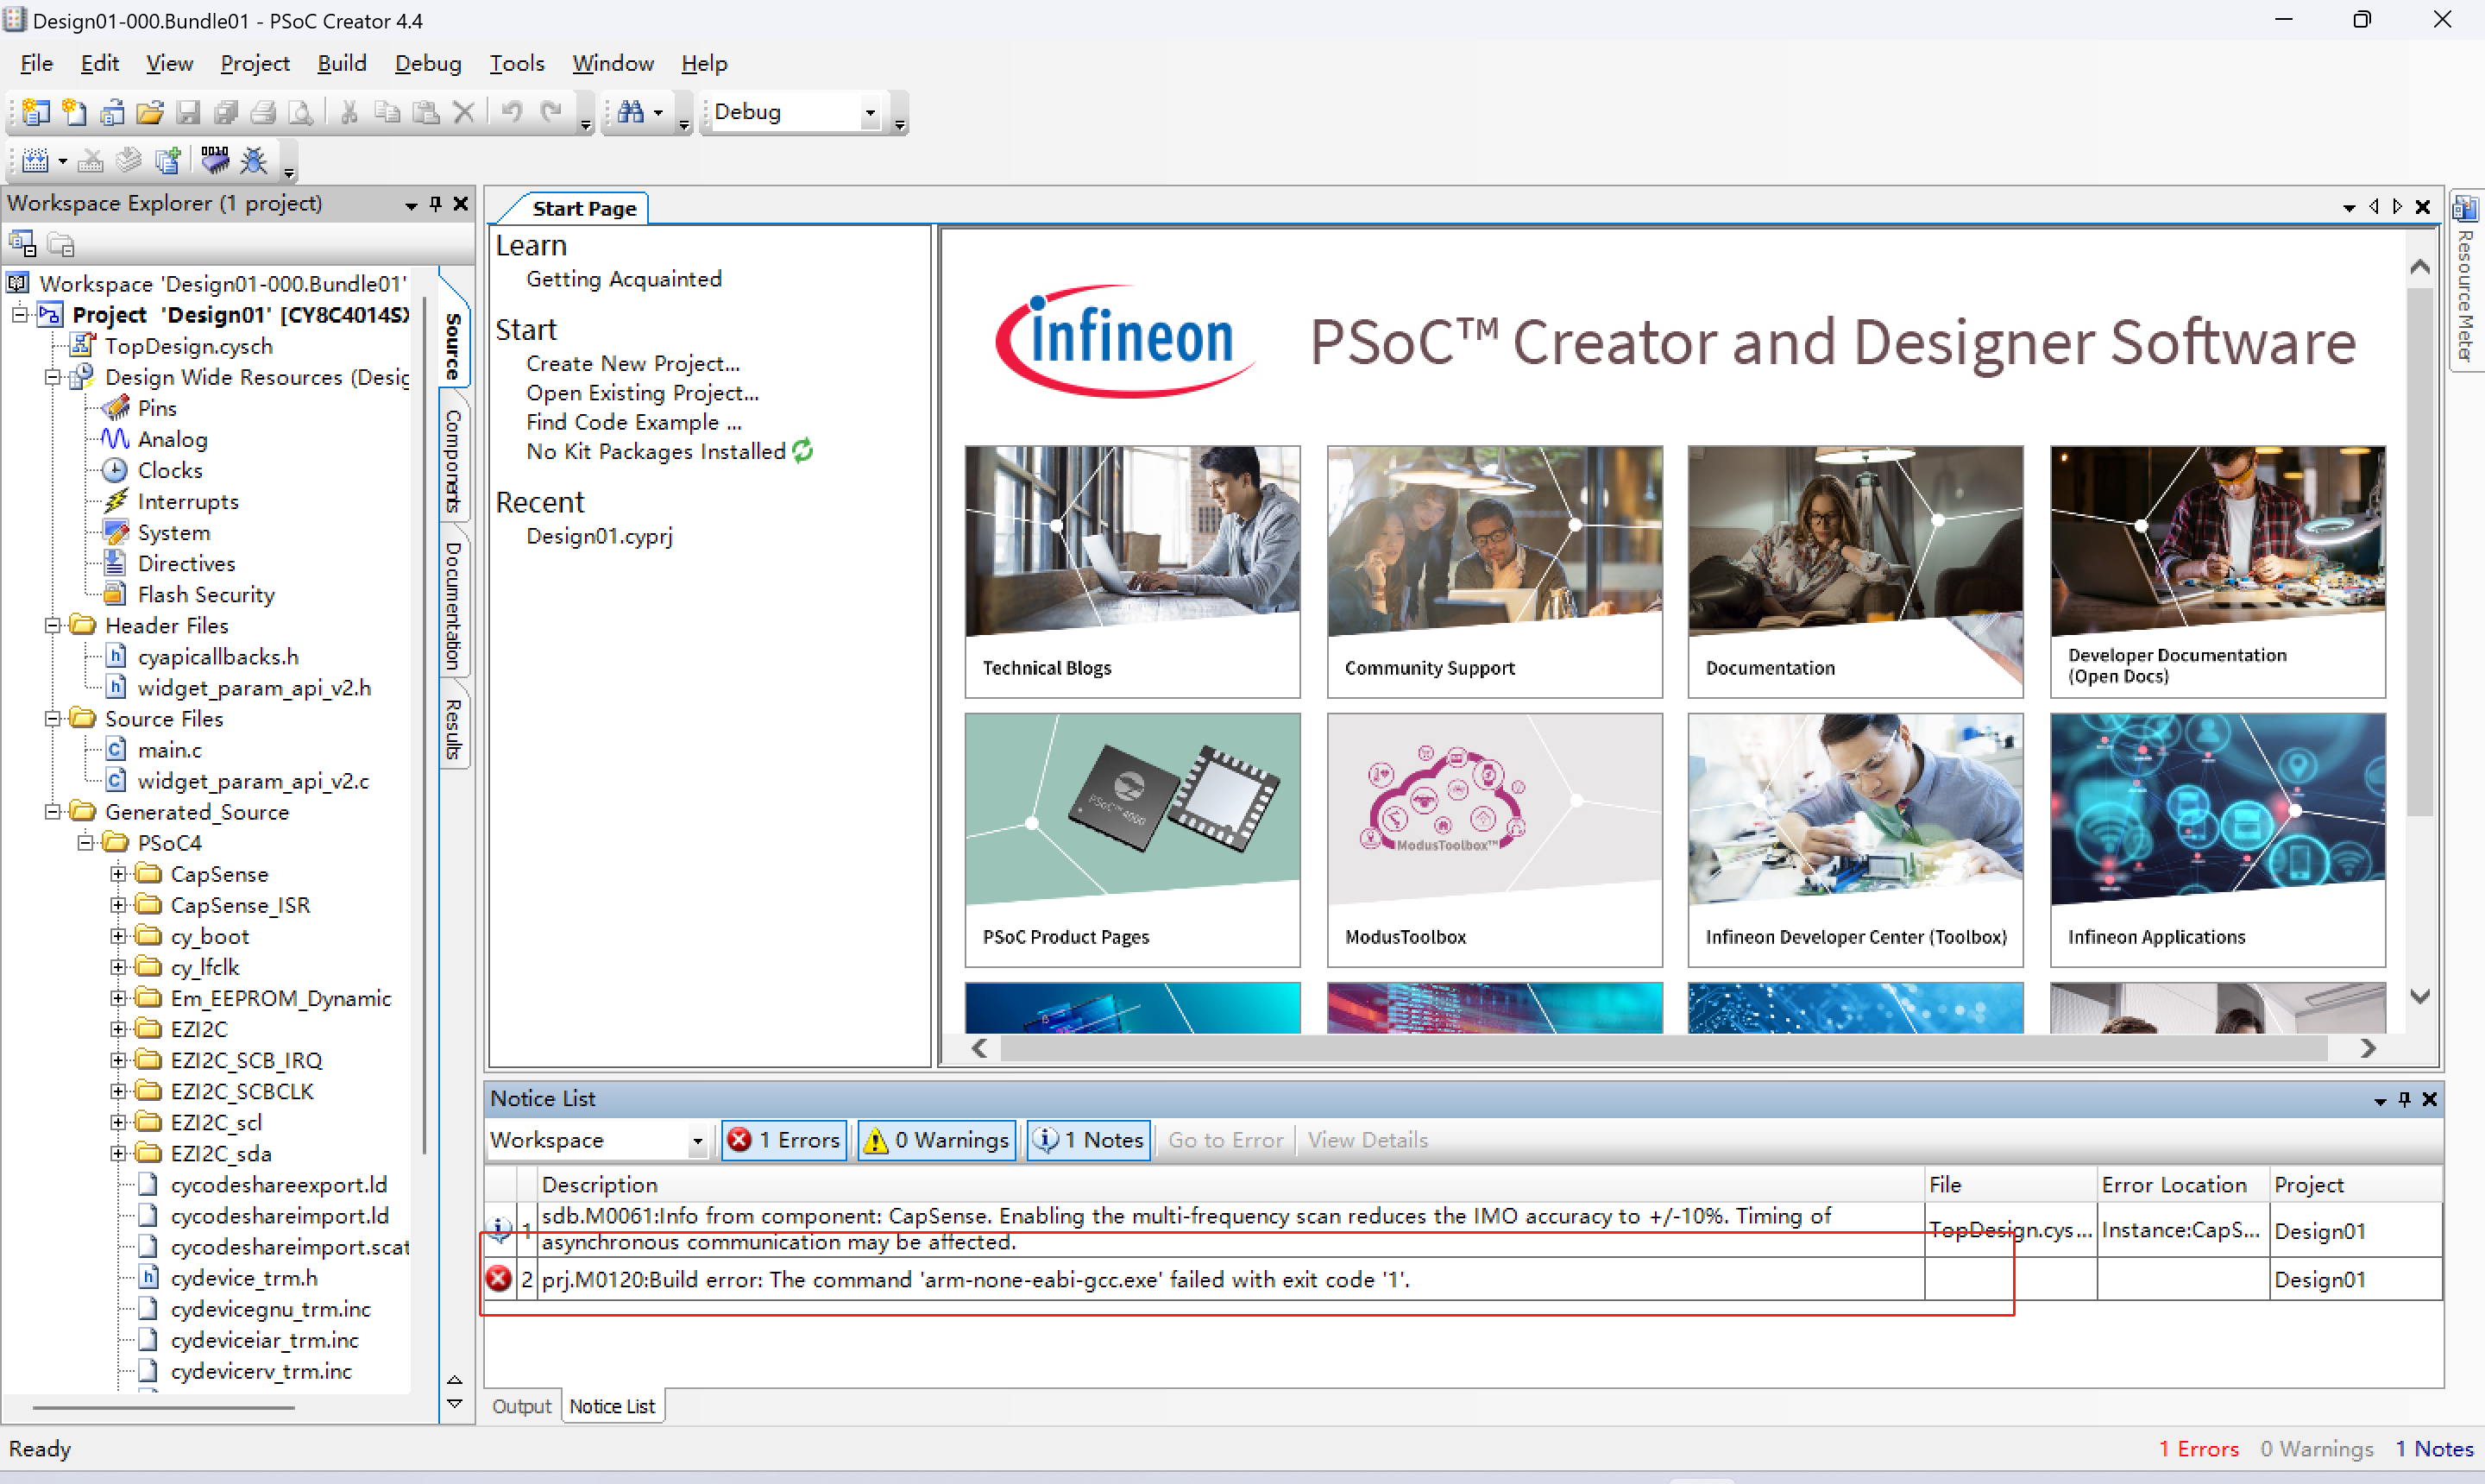Open System design resource item
The height and width of the screenshot is (1484, 2485).
174,533
